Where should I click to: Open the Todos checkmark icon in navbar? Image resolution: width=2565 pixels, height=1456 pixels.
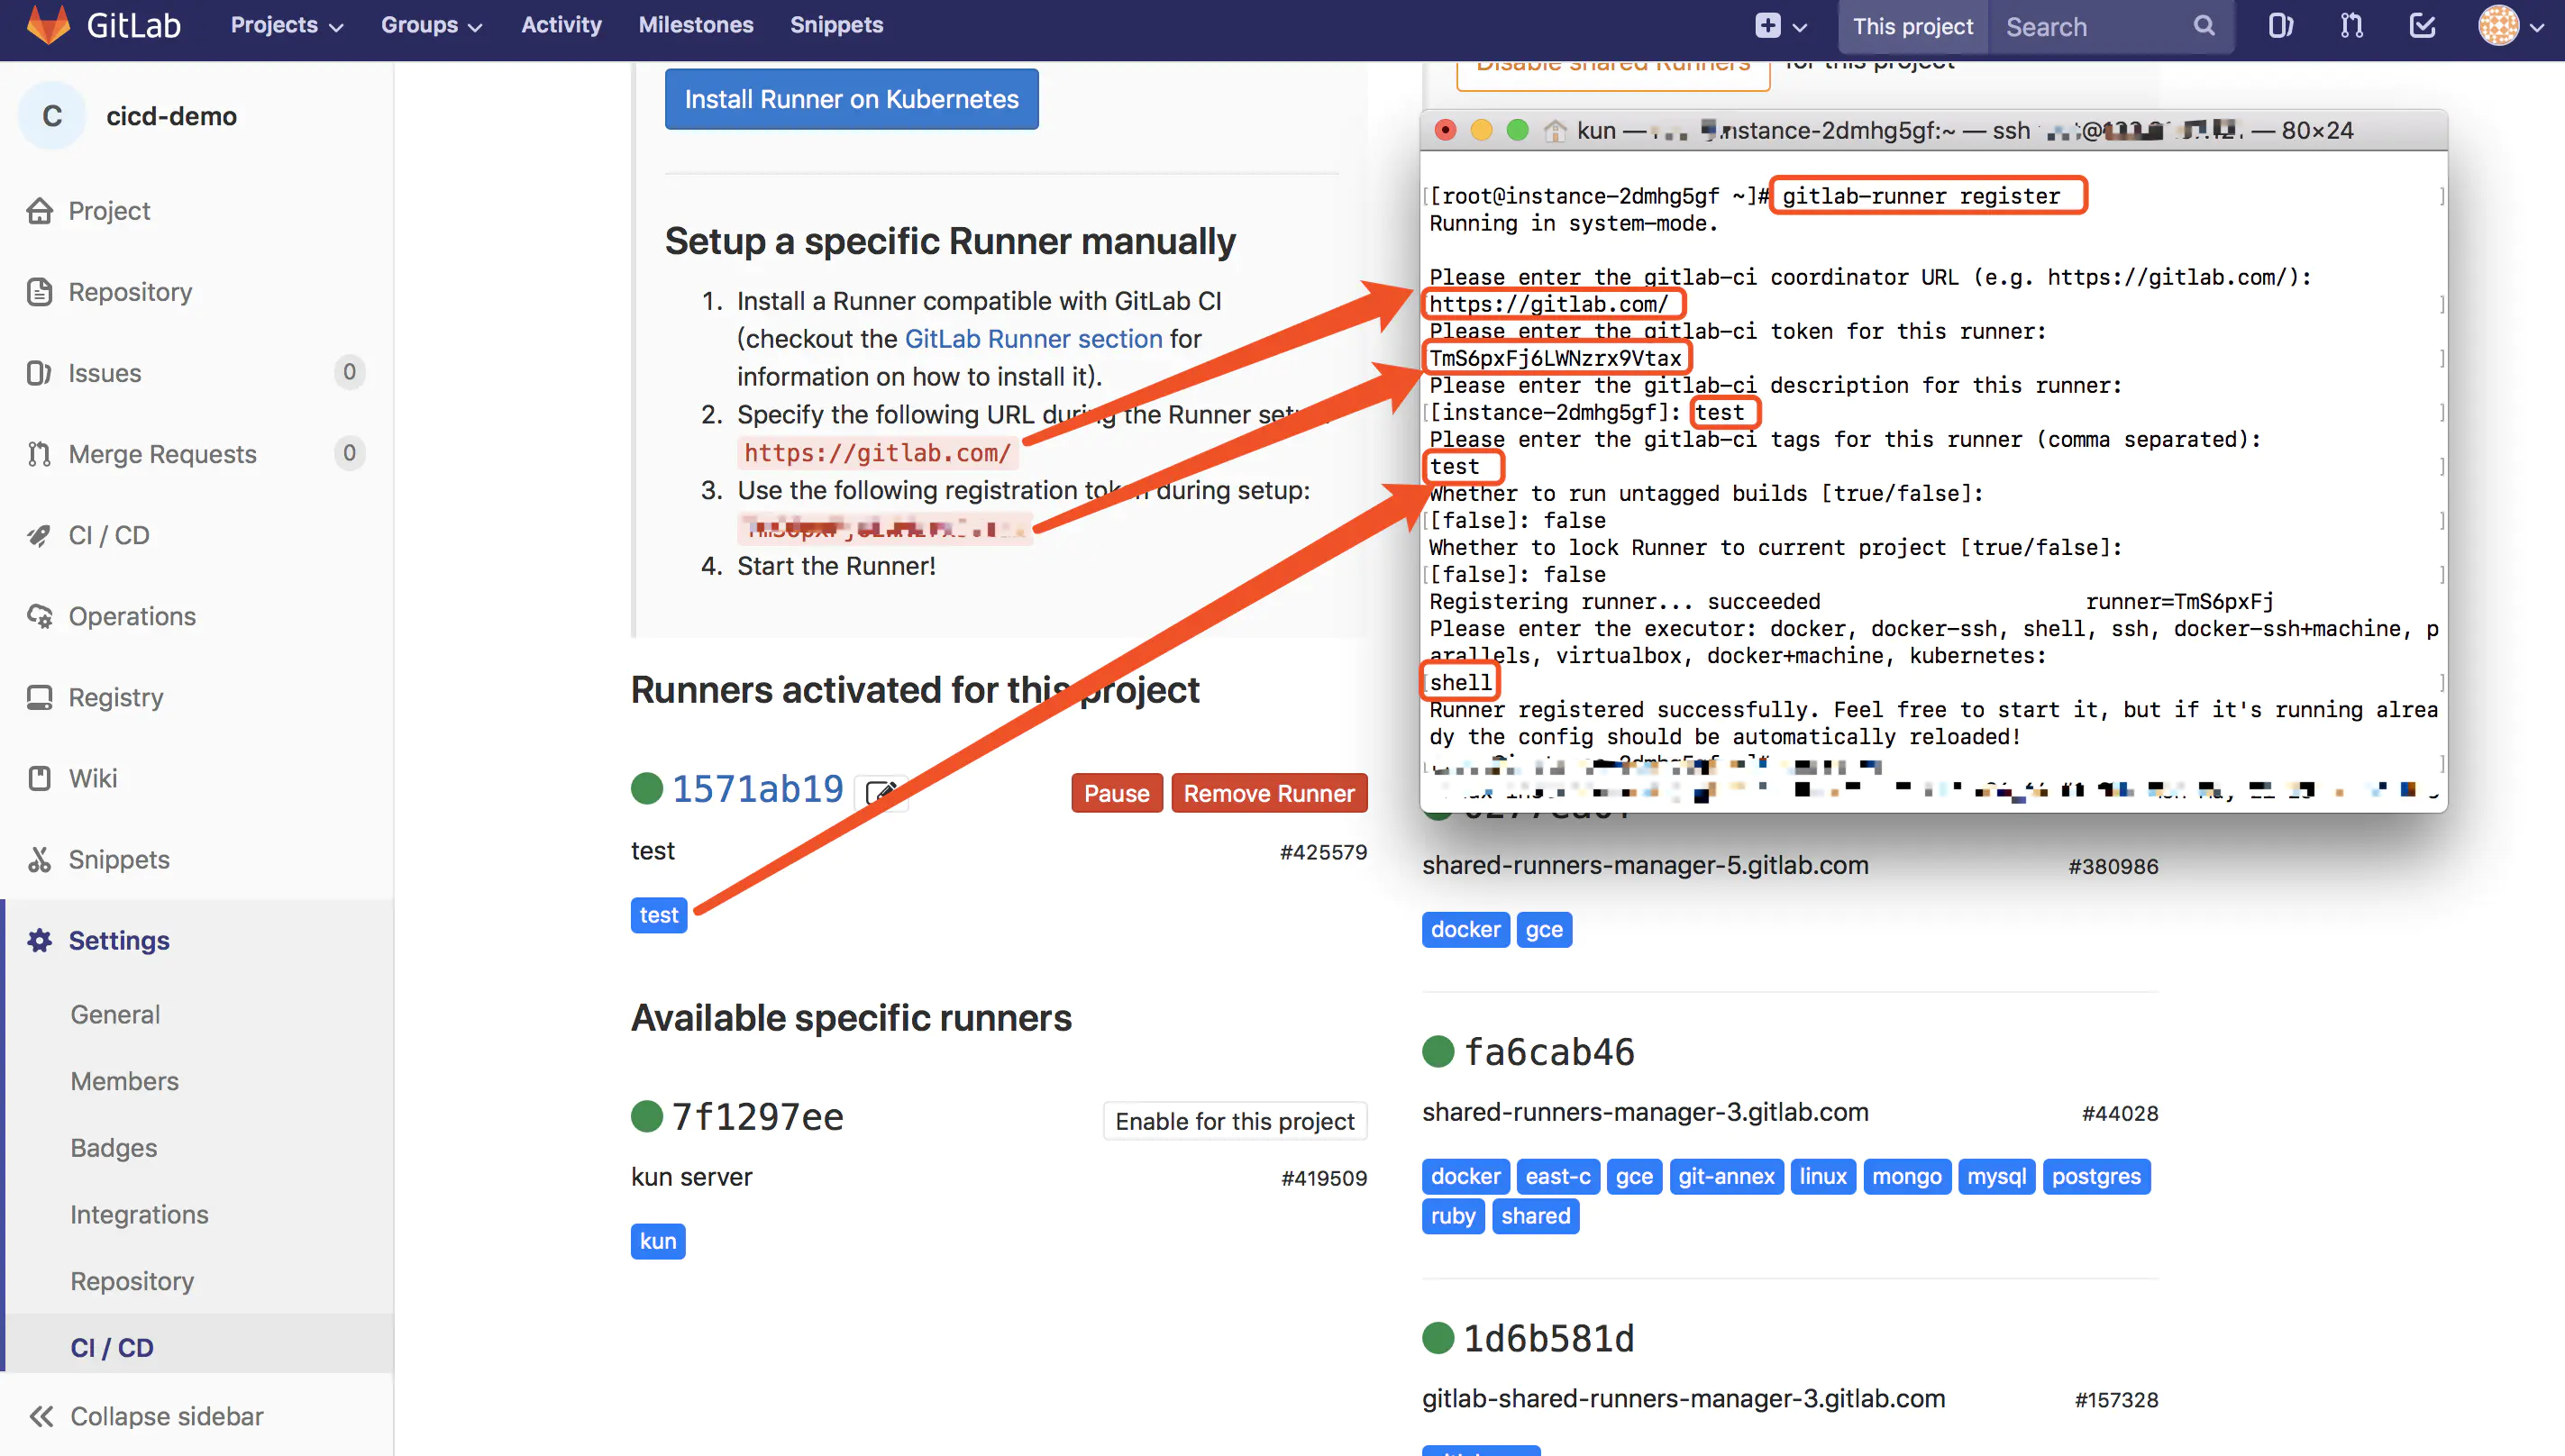pyautogui.click(x=2422, y=26)
